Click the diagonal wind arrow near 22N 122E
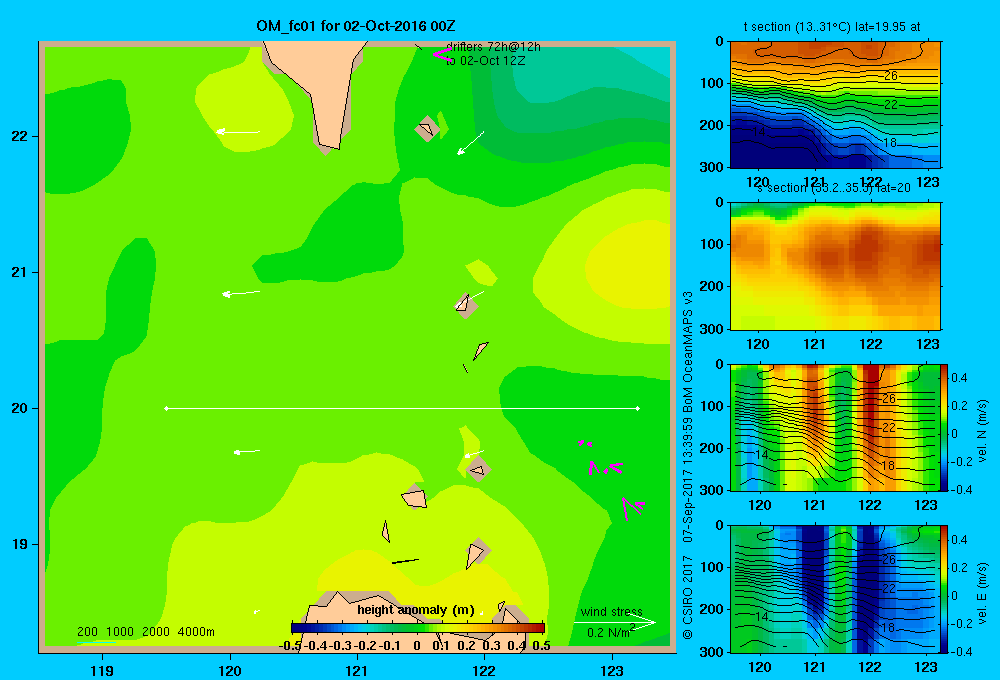Image resolution: width=1000 pixels, height=680 pixels. tap(470, 143)
